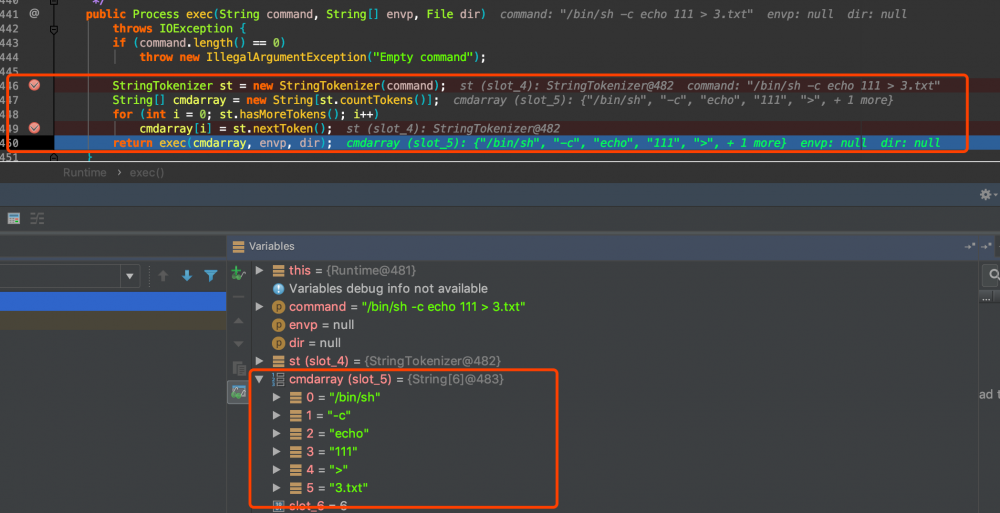This screenshot has width=1000, height=513.
Task: Click the {Runtime@481} value text
Action: [x=371, y=271]
